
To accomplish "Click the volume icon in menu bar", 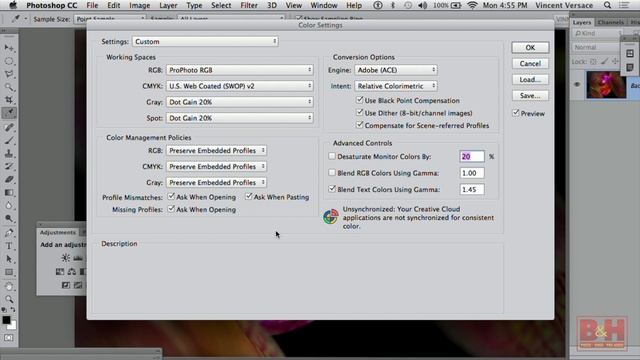I will (x=422, y=5).
